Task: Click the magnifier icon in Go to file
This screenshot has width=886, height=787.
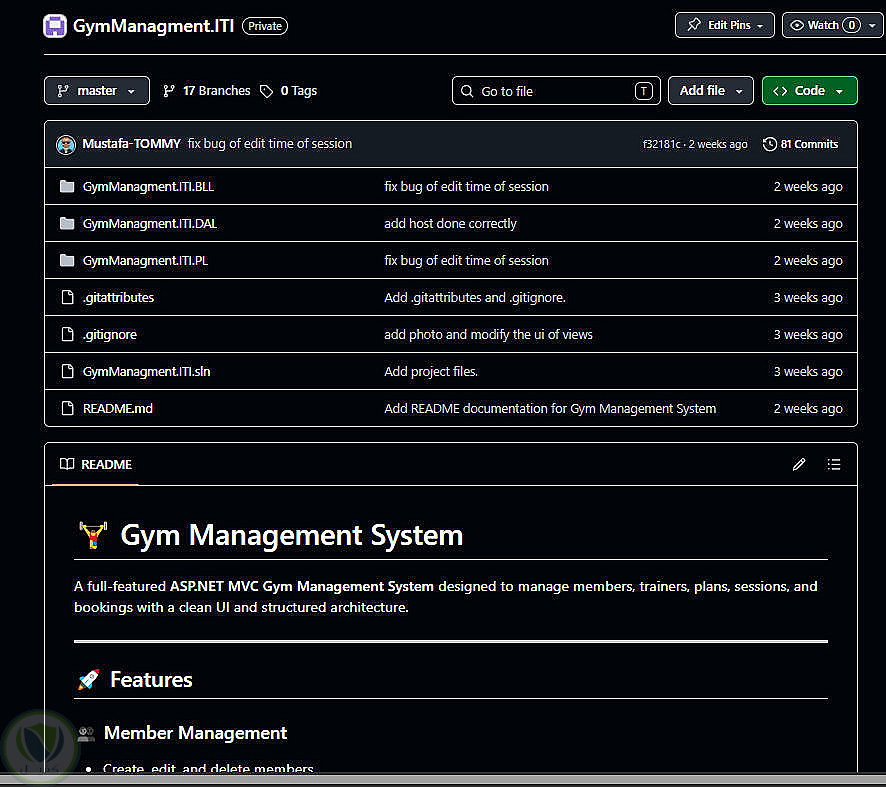Action: click(x=467, y=91)
